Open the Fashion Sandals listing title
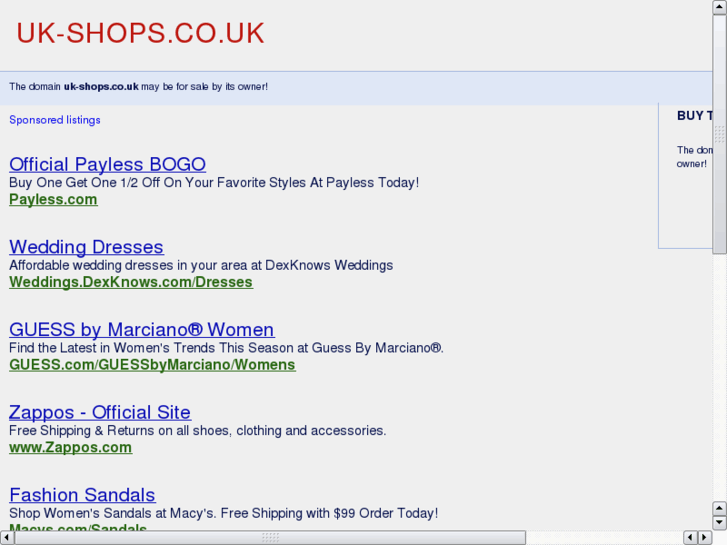The width and height of the screenshot is (727, 545). pyautogui.click(x=83, y=495)
